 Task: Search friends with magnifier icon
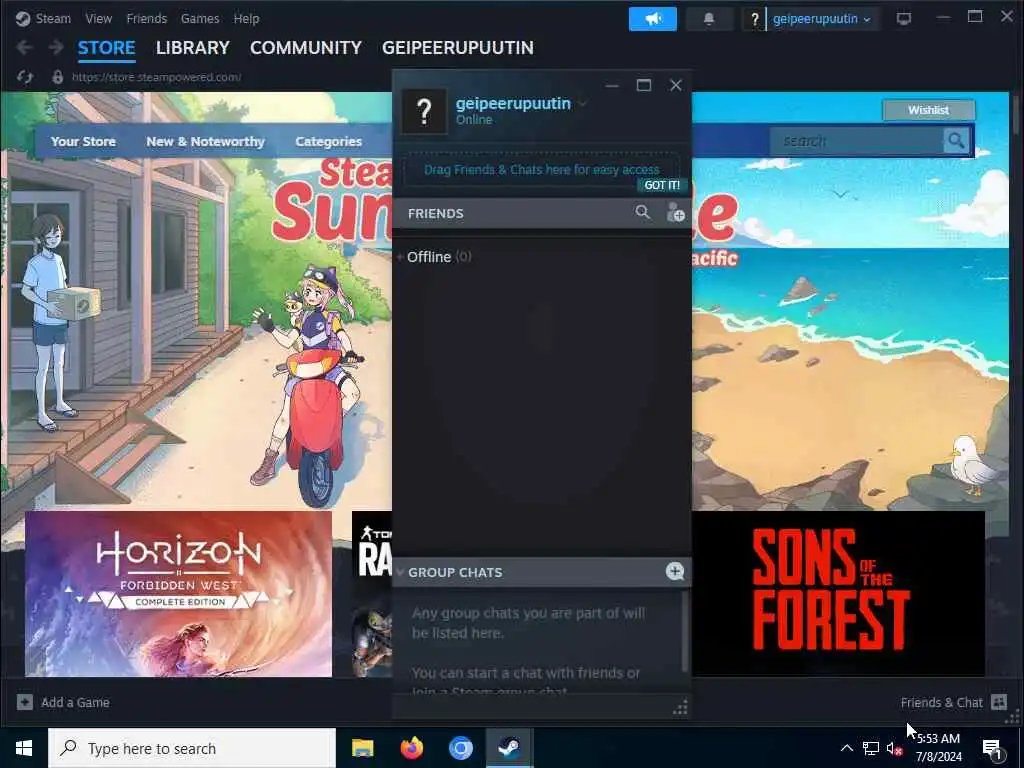click(x=643, y=212)
